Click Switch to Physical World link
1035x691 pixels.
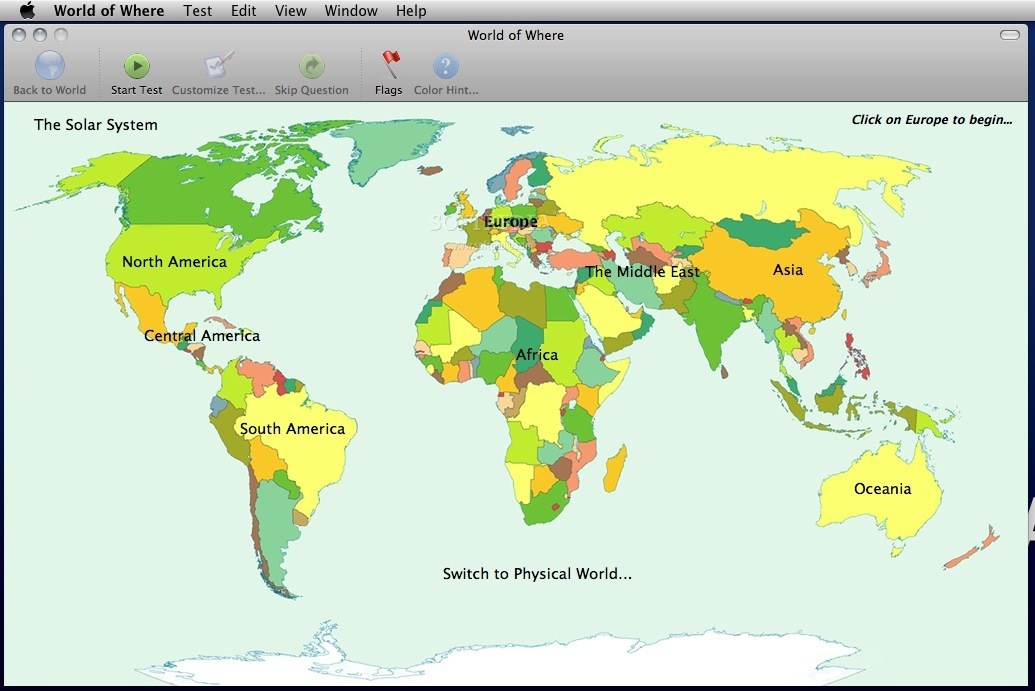click(537, 574)
